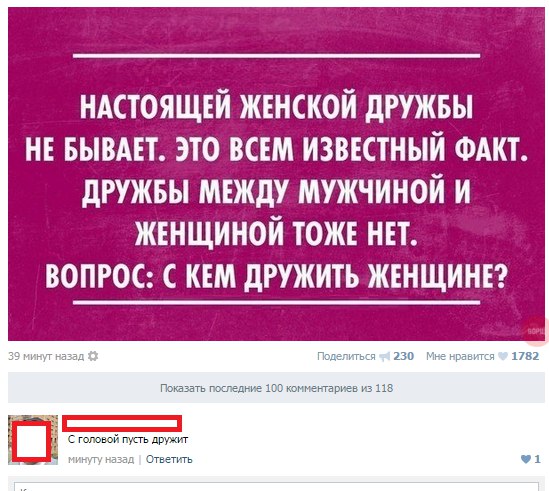View the comment's like count of 1

click(537, 459)
